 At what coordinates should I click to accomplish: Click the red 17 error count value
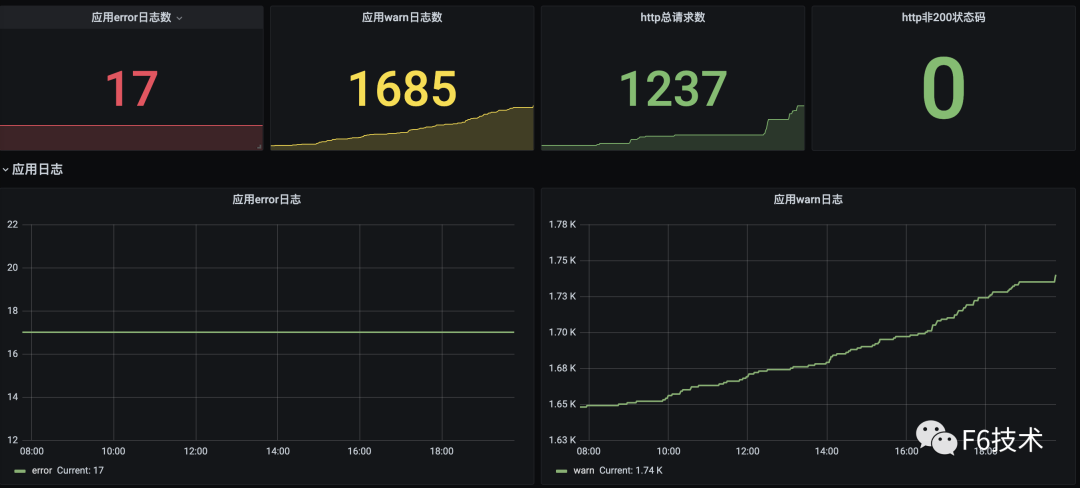(131, 89)
